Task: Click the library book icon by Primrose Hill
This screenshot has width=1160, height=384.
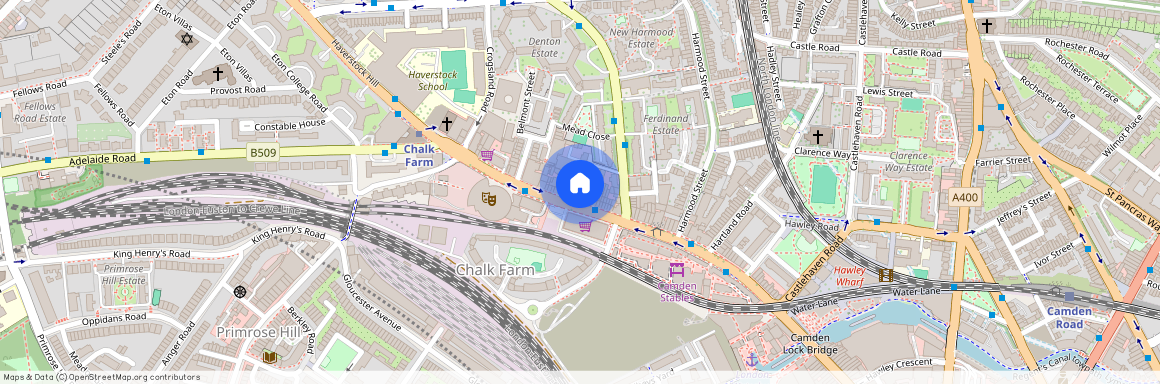Action: click(x=270, y=357)
